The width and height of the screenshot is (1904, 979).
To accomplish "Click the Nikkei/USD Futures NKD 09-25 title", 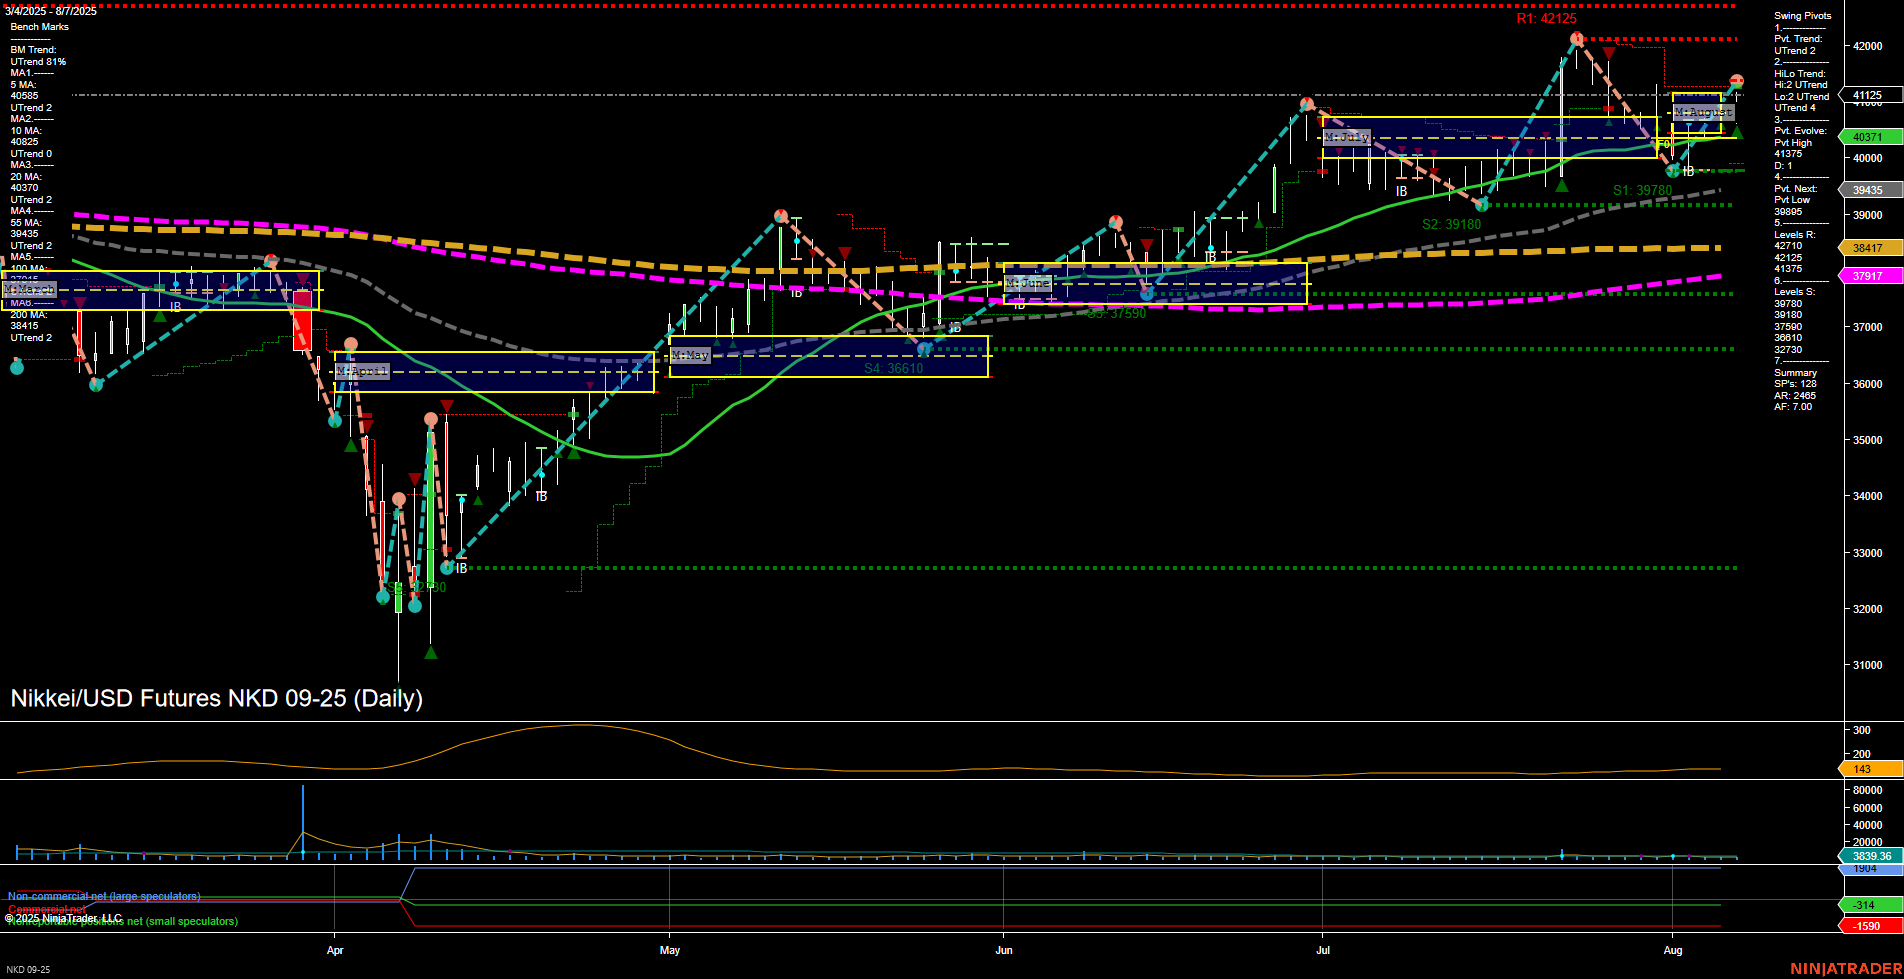I will click(216, 699).
